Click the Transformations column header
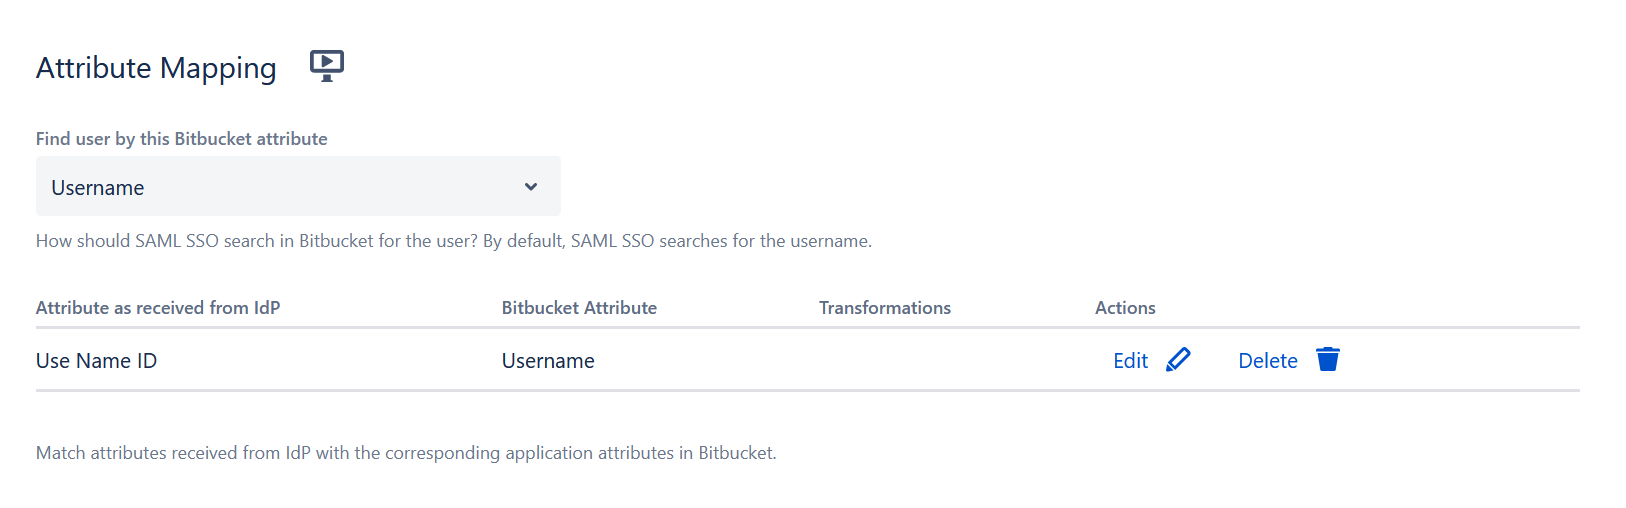This screenshot has width=1626, height=508. (x=884, y=308)
